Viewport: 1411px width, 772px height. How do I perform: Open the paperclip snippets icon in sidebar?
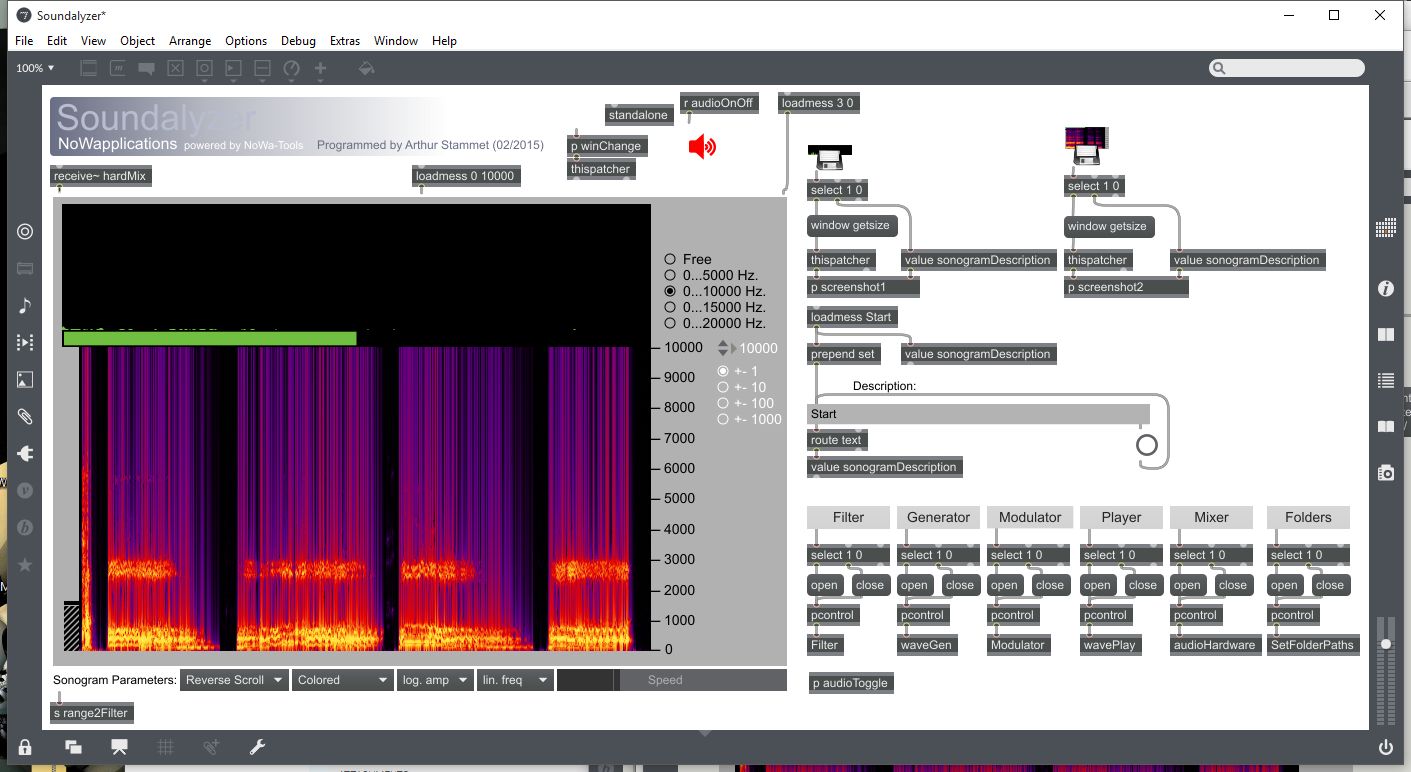25,416
